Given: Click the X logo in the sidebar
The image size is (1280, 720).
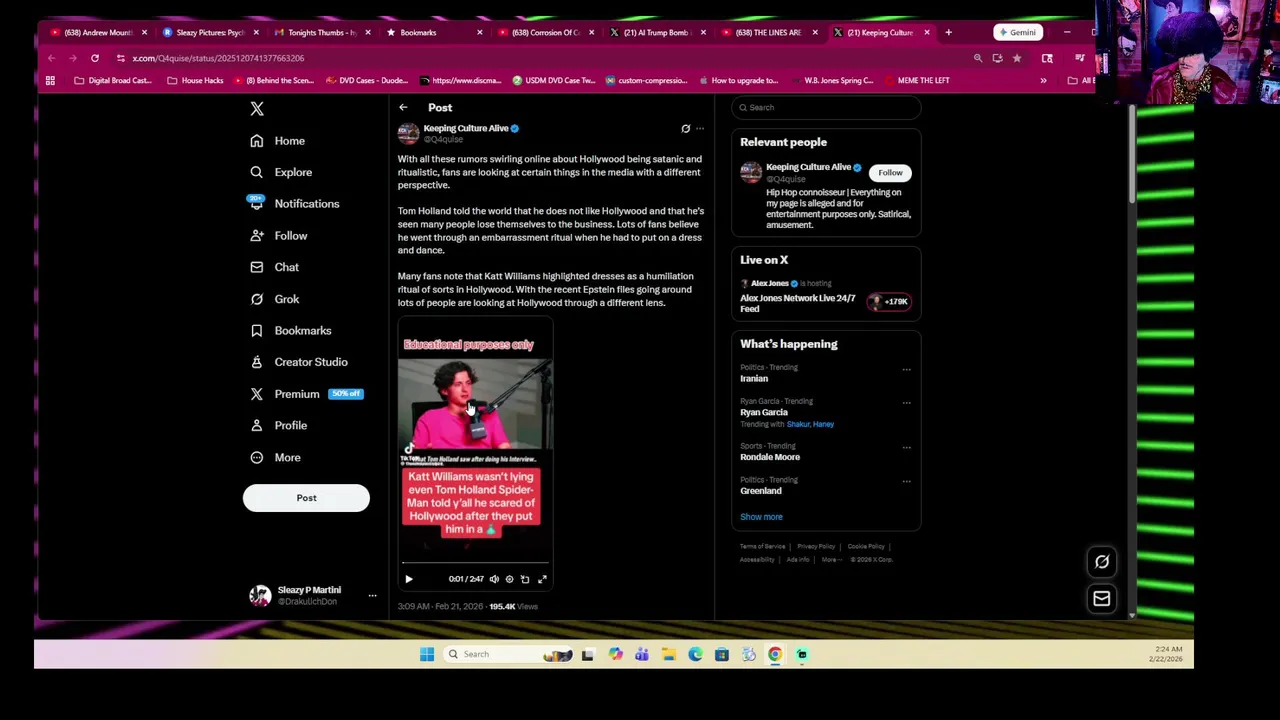Looking at the screenshot, I should tap(257, 108).
